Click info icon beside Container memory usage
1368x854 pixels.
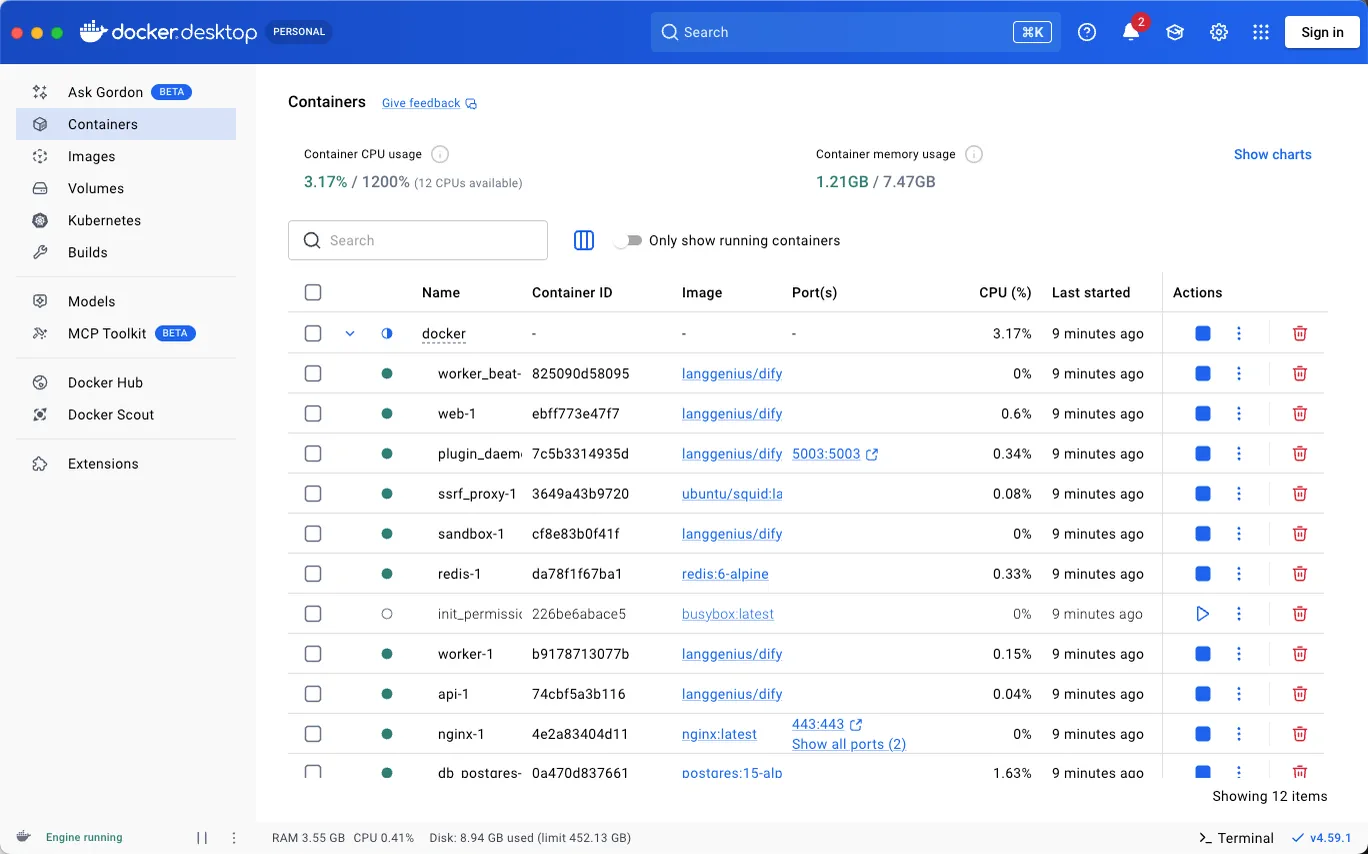click(974, 154)
